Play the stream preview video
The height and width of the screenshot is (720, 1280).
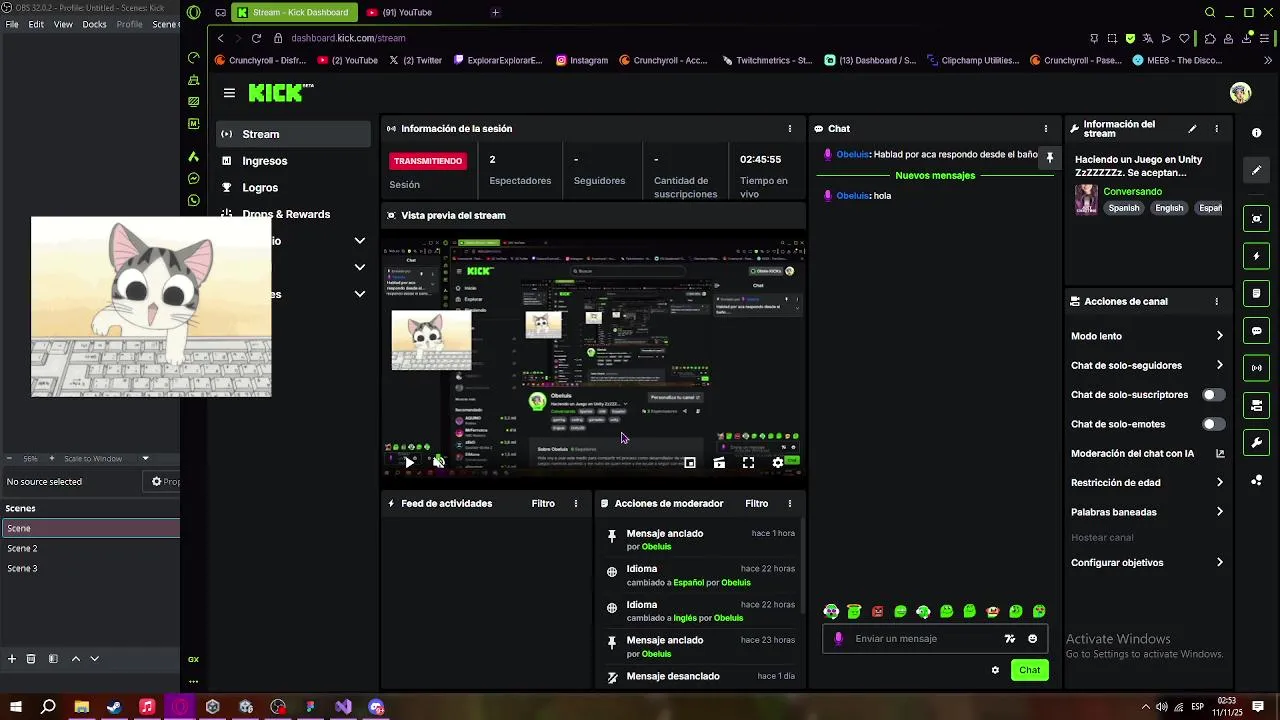[409, 462]
